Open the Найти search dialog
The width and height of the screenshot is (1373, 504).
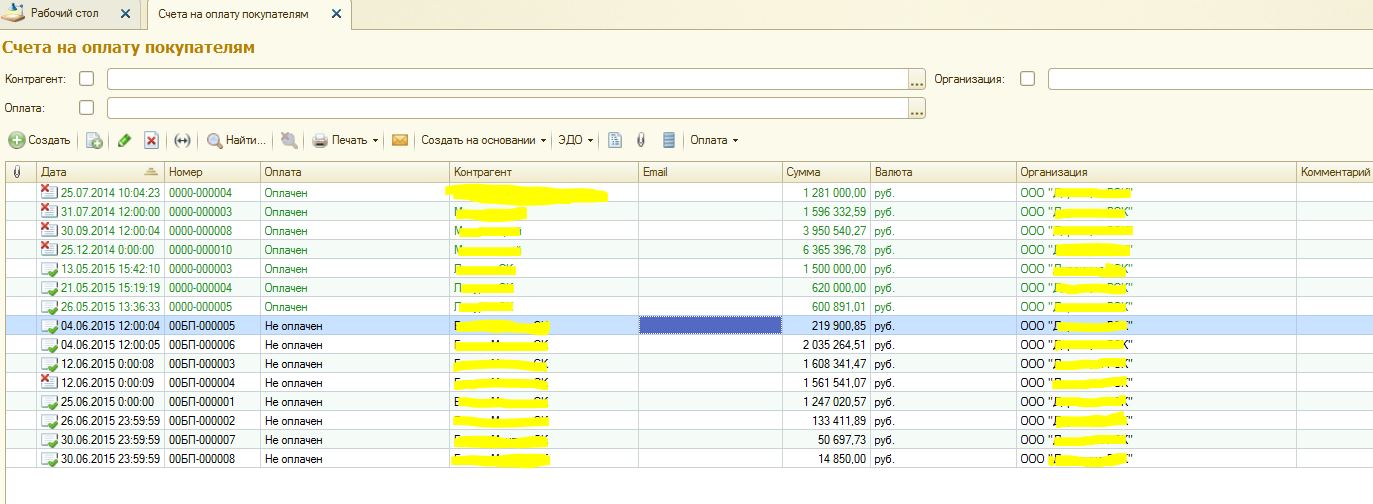click(x=237, y=140)
